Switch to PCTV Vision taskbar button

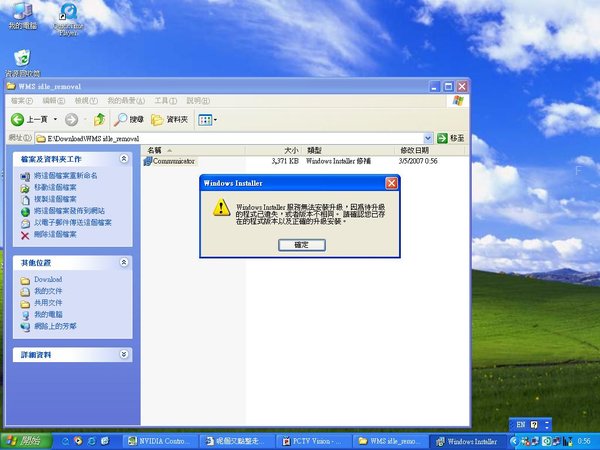[313, 442]
